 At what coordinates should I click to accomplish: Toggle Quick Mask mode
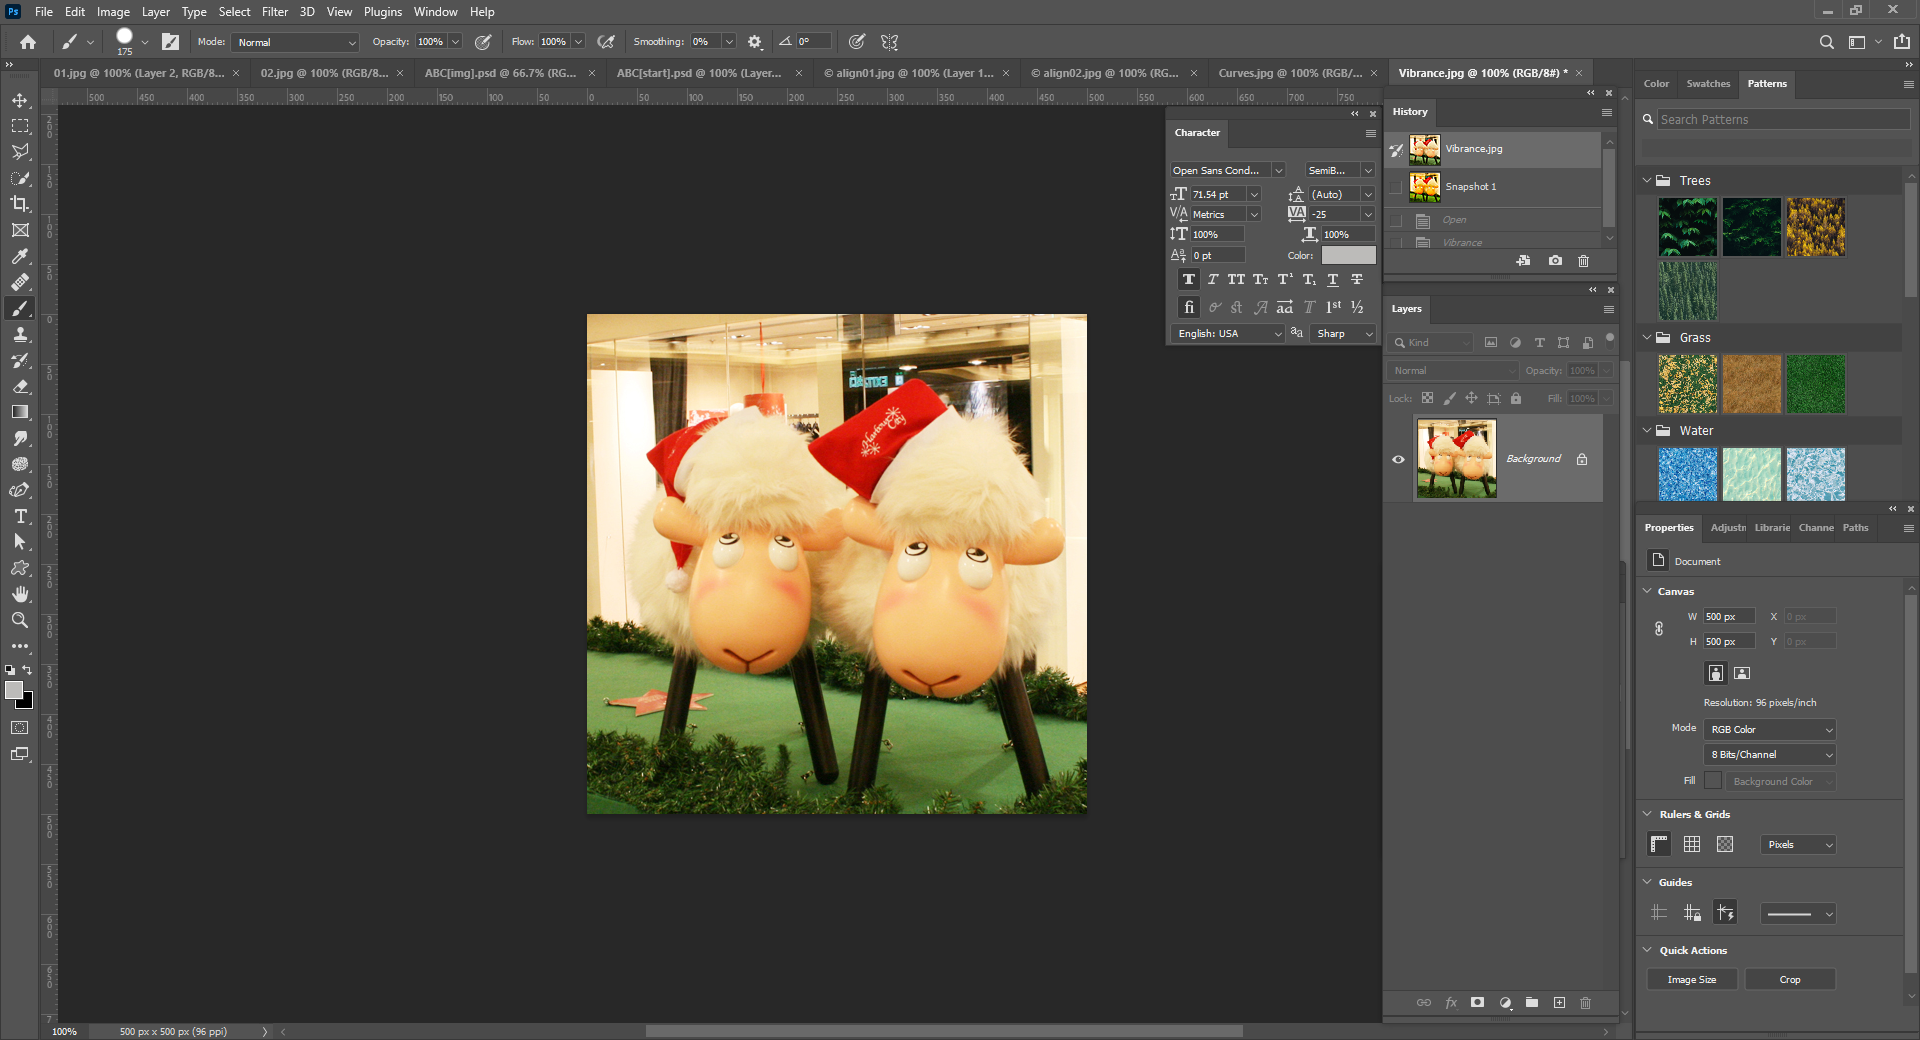(x=20, y=728)
